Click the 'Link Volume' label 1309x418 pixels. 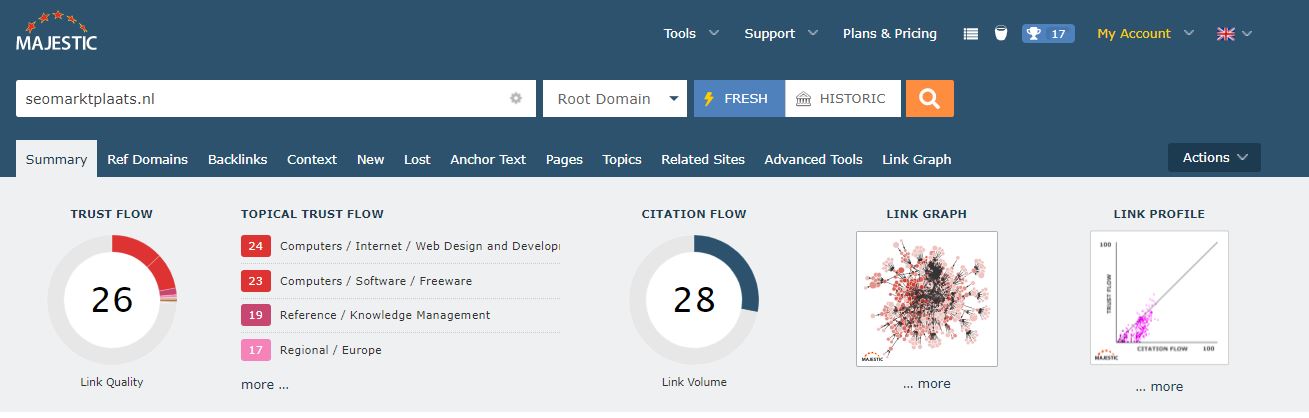coord(694,382)
